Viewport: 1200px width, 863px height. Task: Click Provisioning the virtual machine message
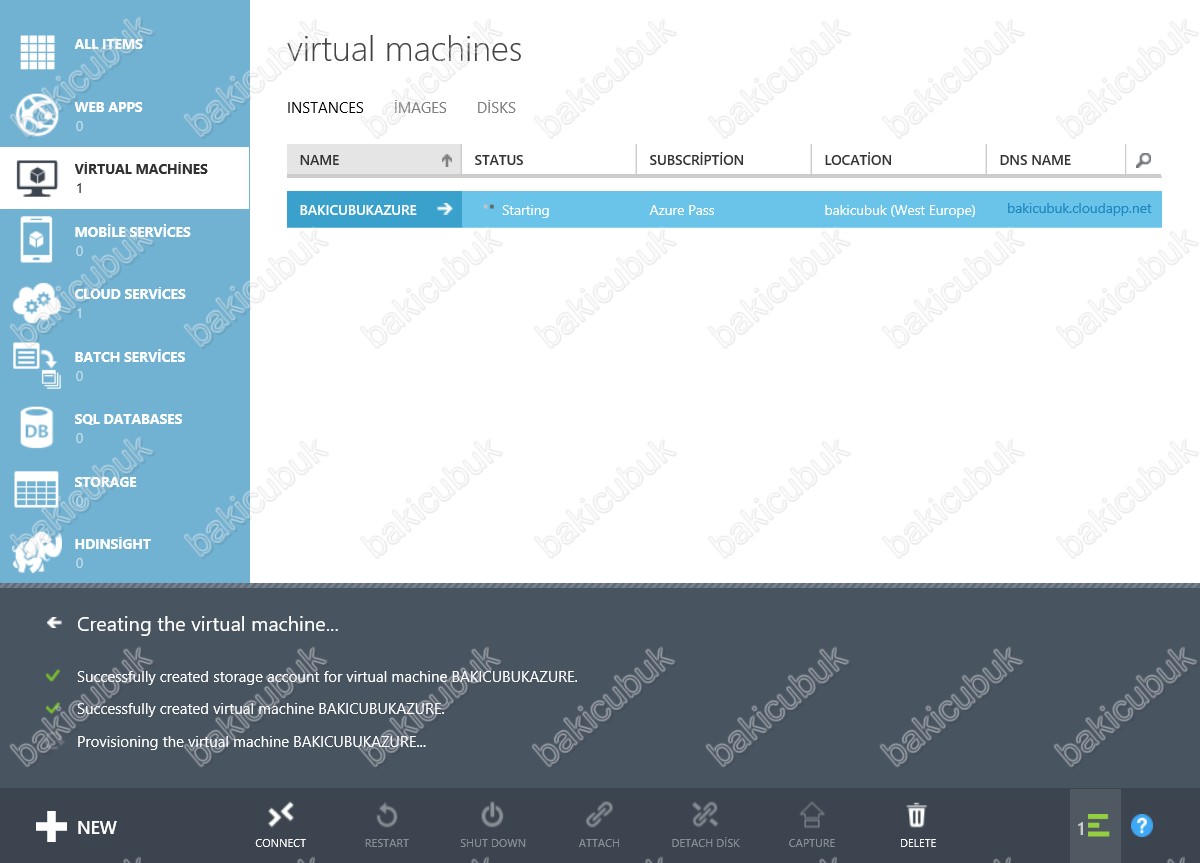(x=252, y=742)
